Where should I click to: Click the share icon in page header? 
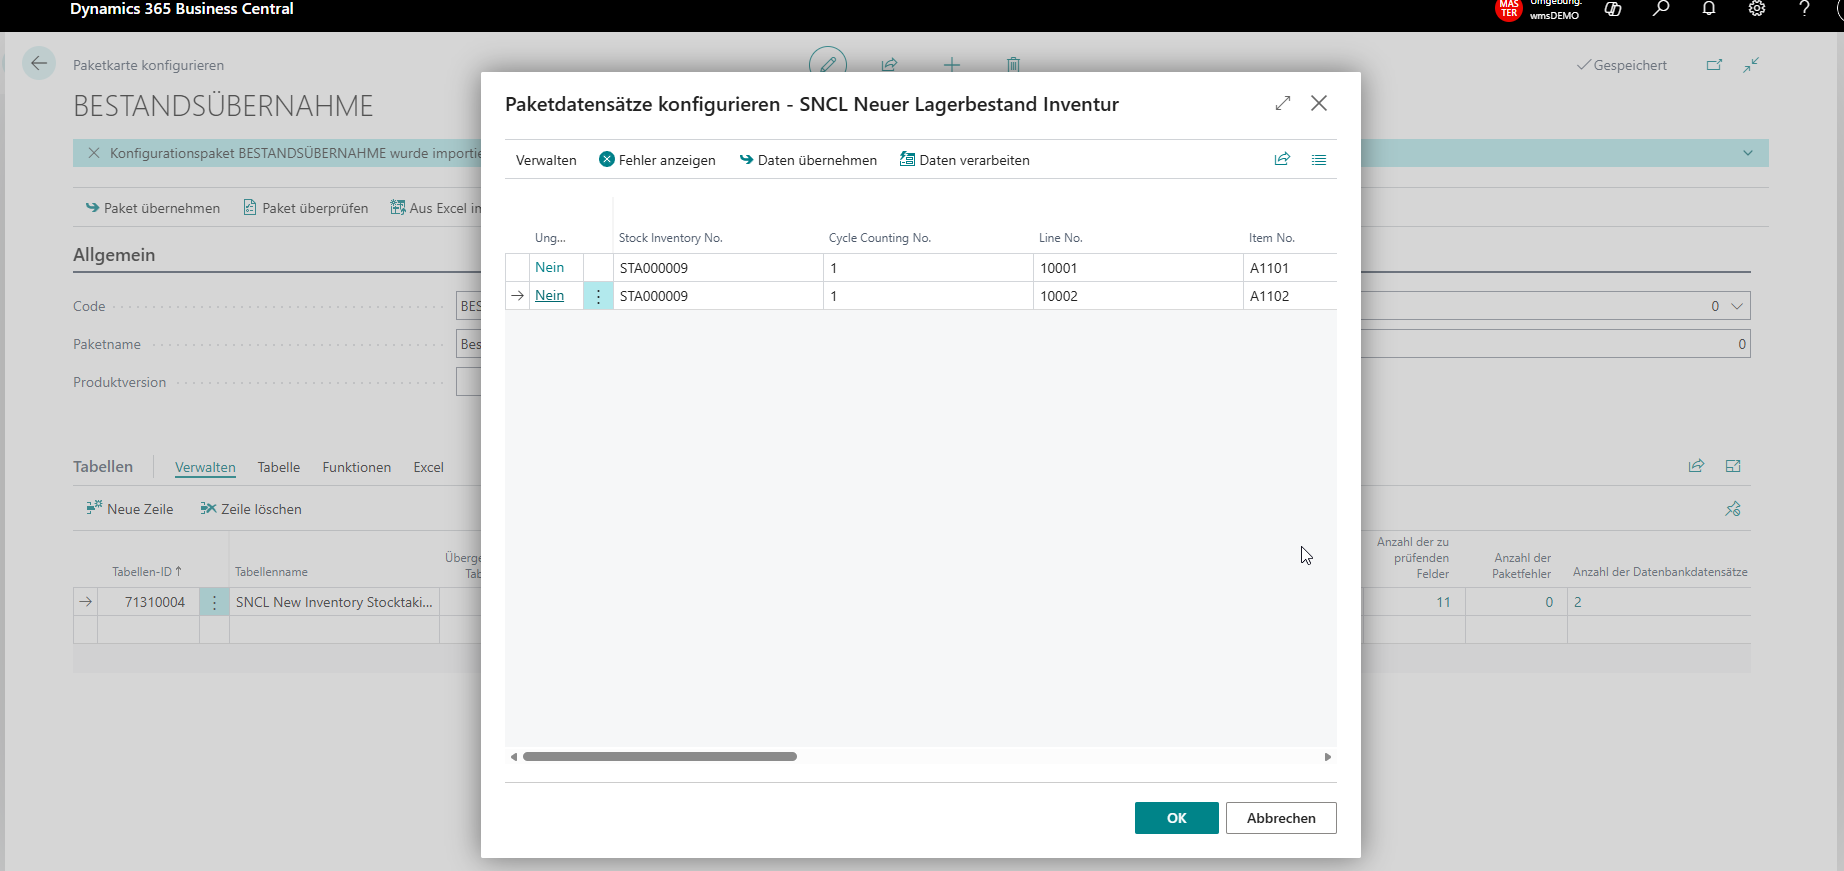(x=889, y=65)
